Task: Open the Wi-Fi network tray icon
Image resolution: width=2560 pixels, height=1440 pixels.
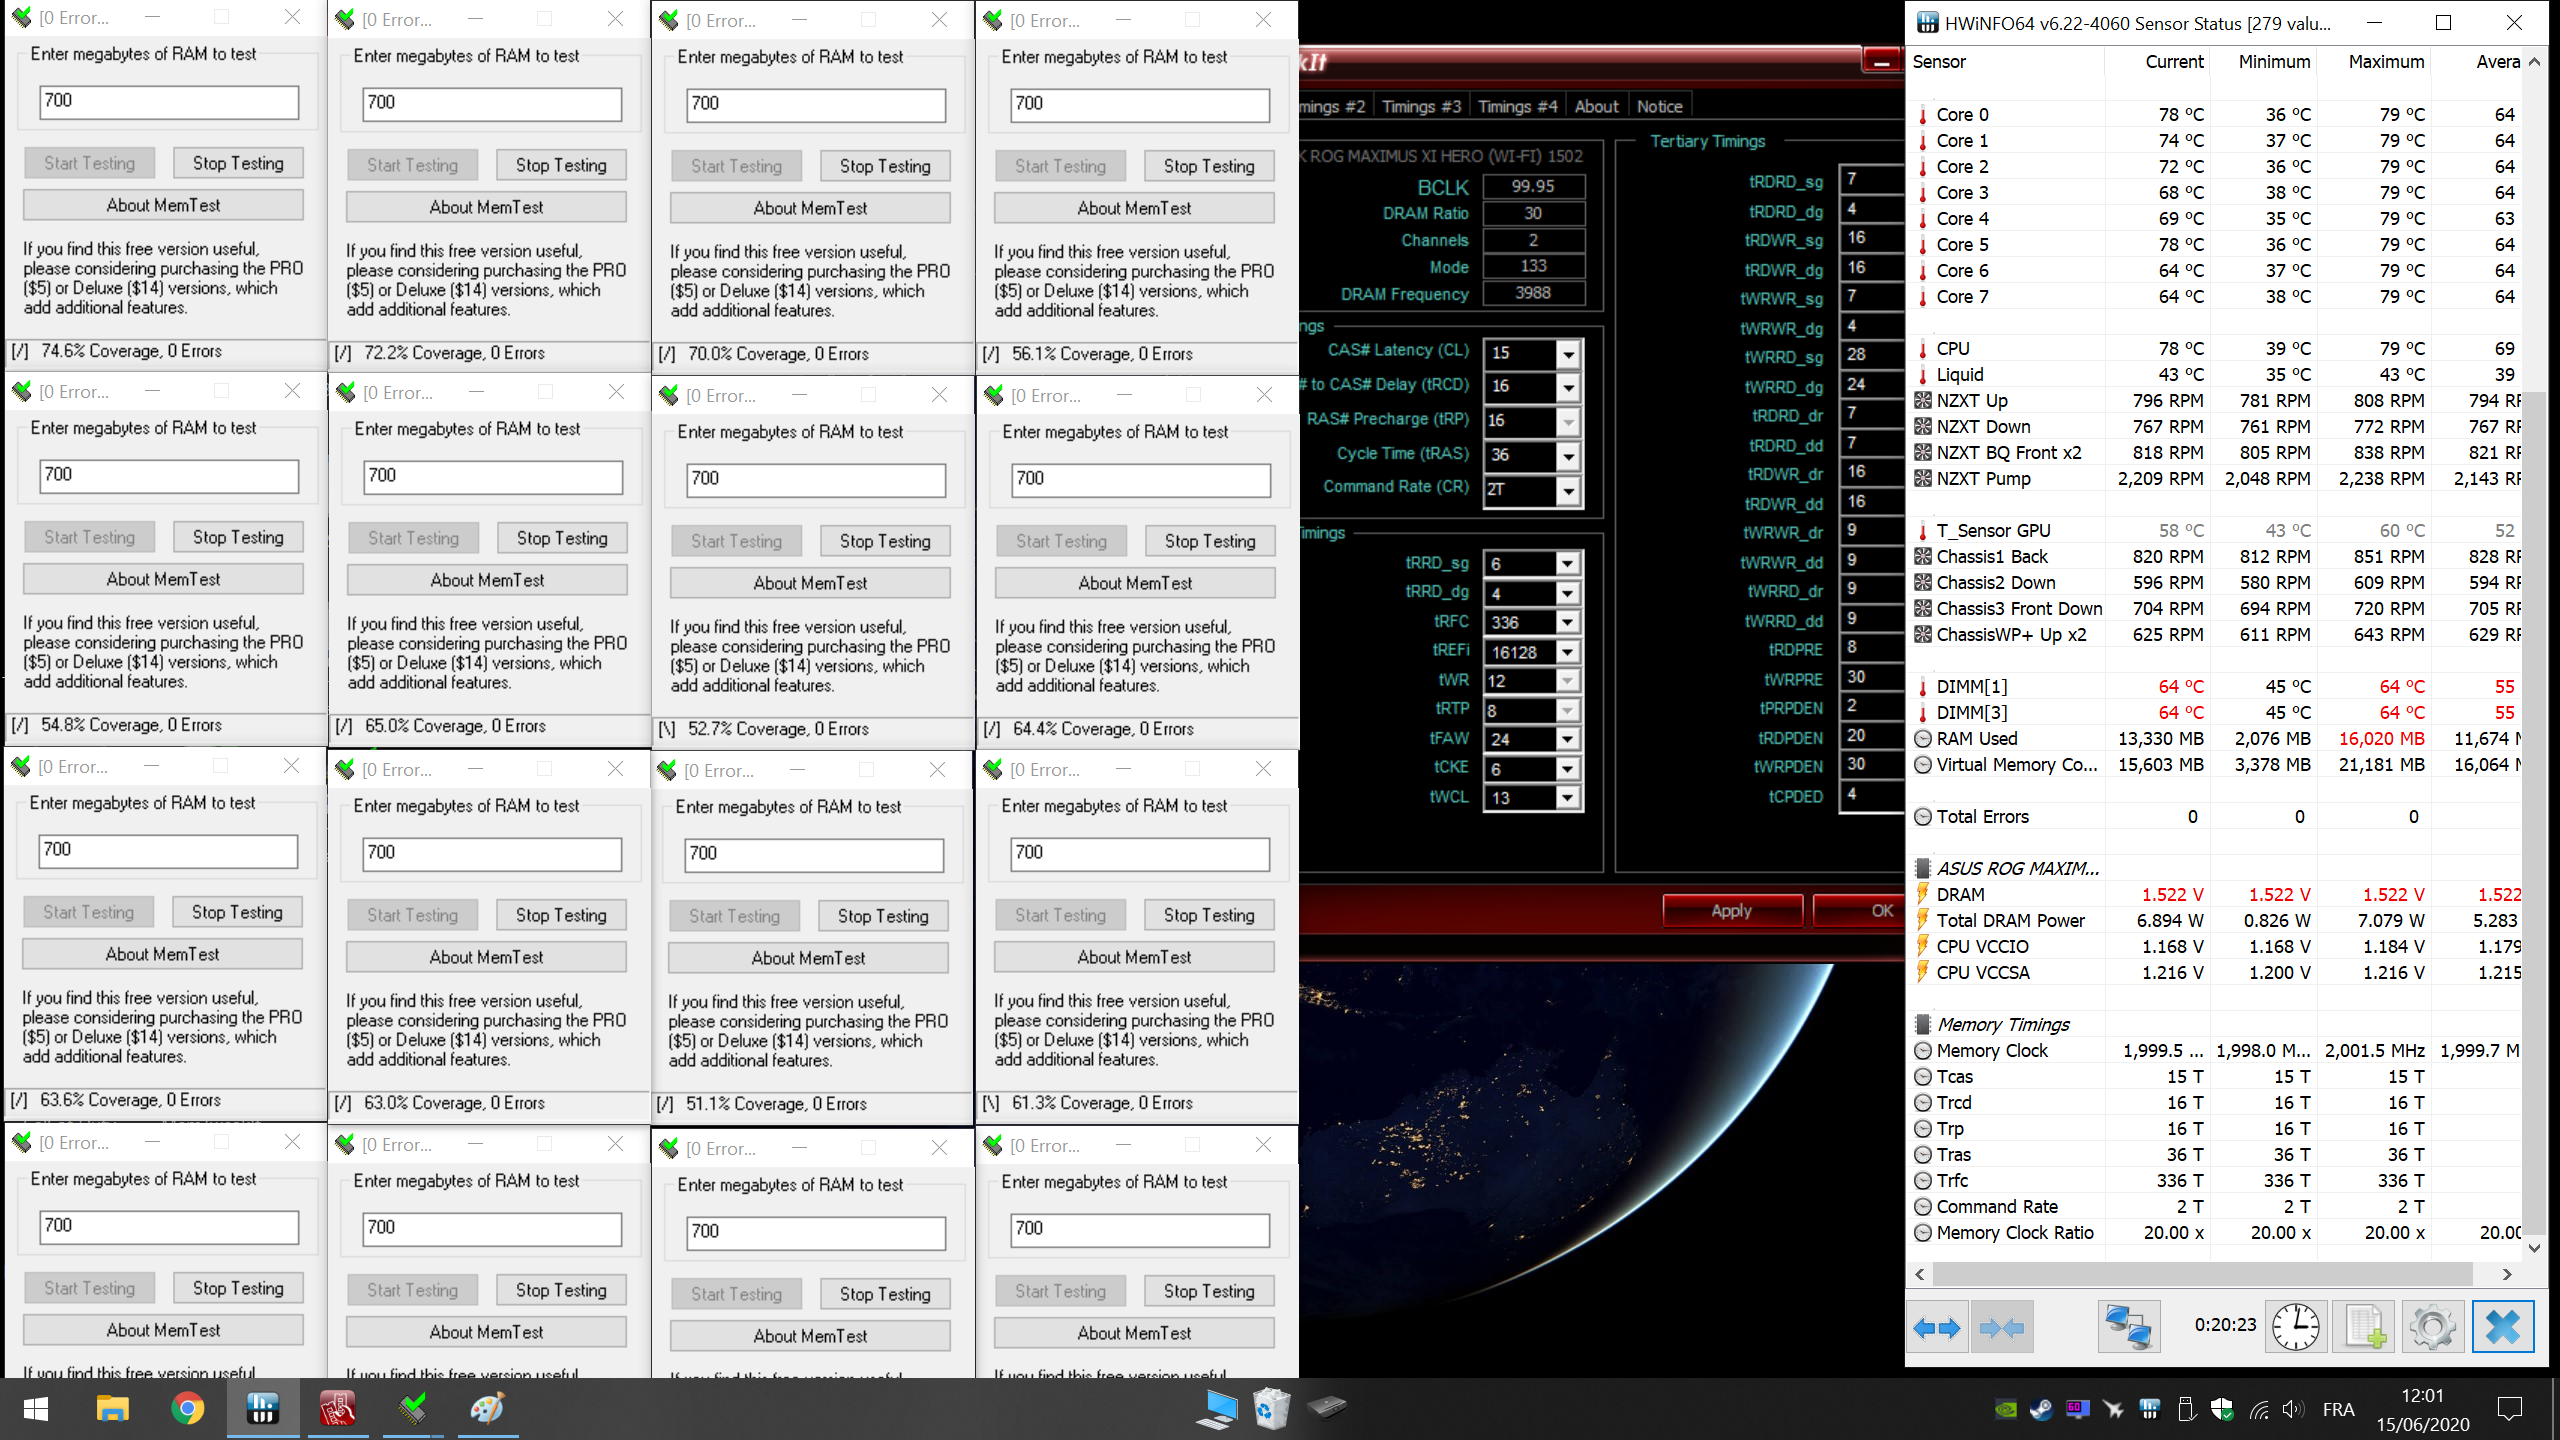Action: pyautogui.click(x=2259, y=1410)
